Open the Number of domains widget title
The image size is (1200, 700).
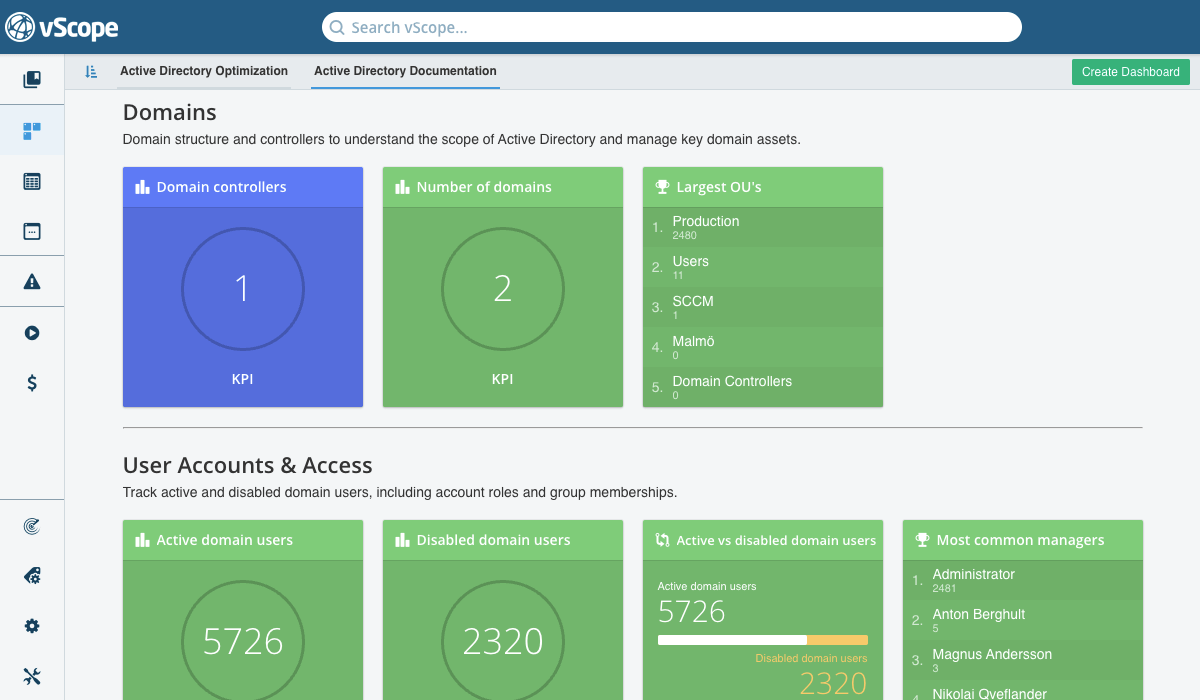(484, 187)
